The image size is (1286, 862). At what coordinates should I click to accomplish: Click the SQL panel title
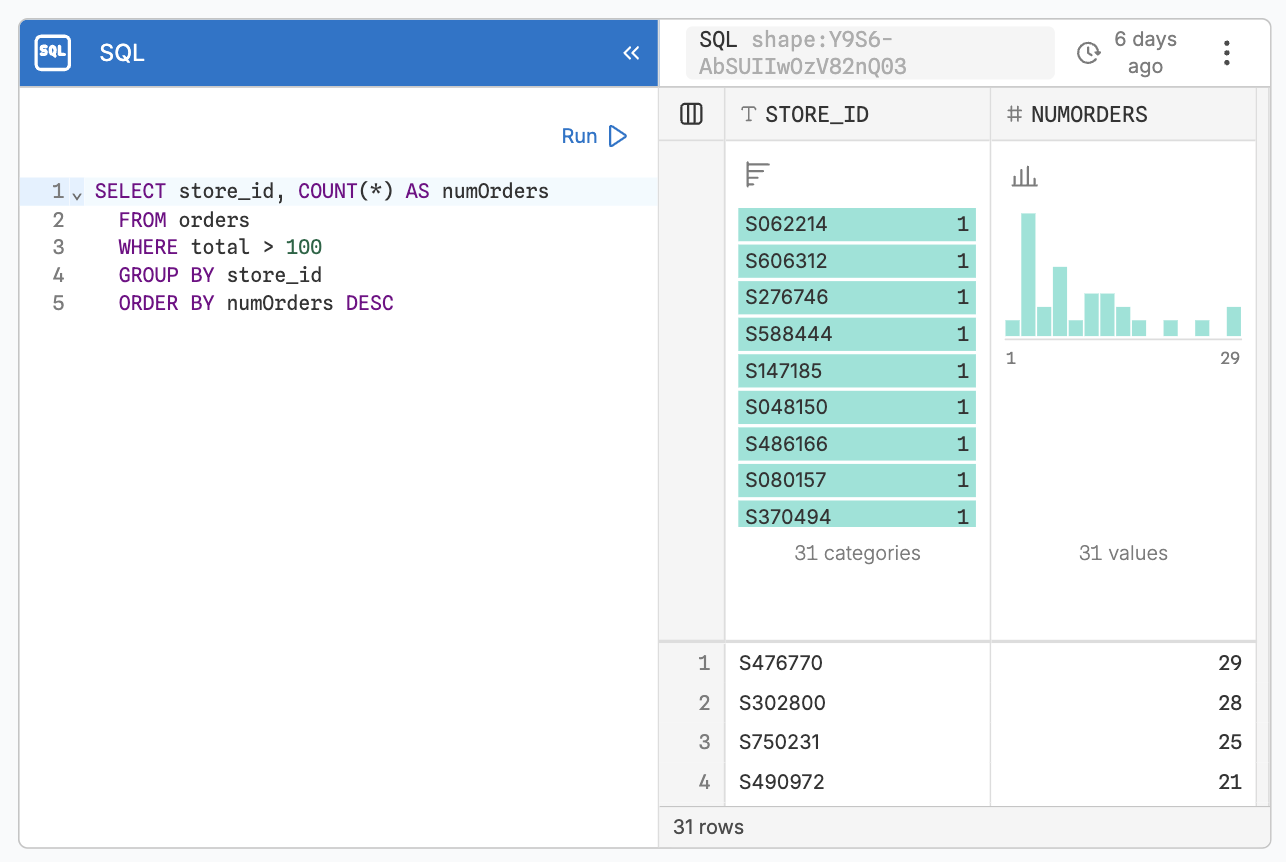click(x=122, y=53)
